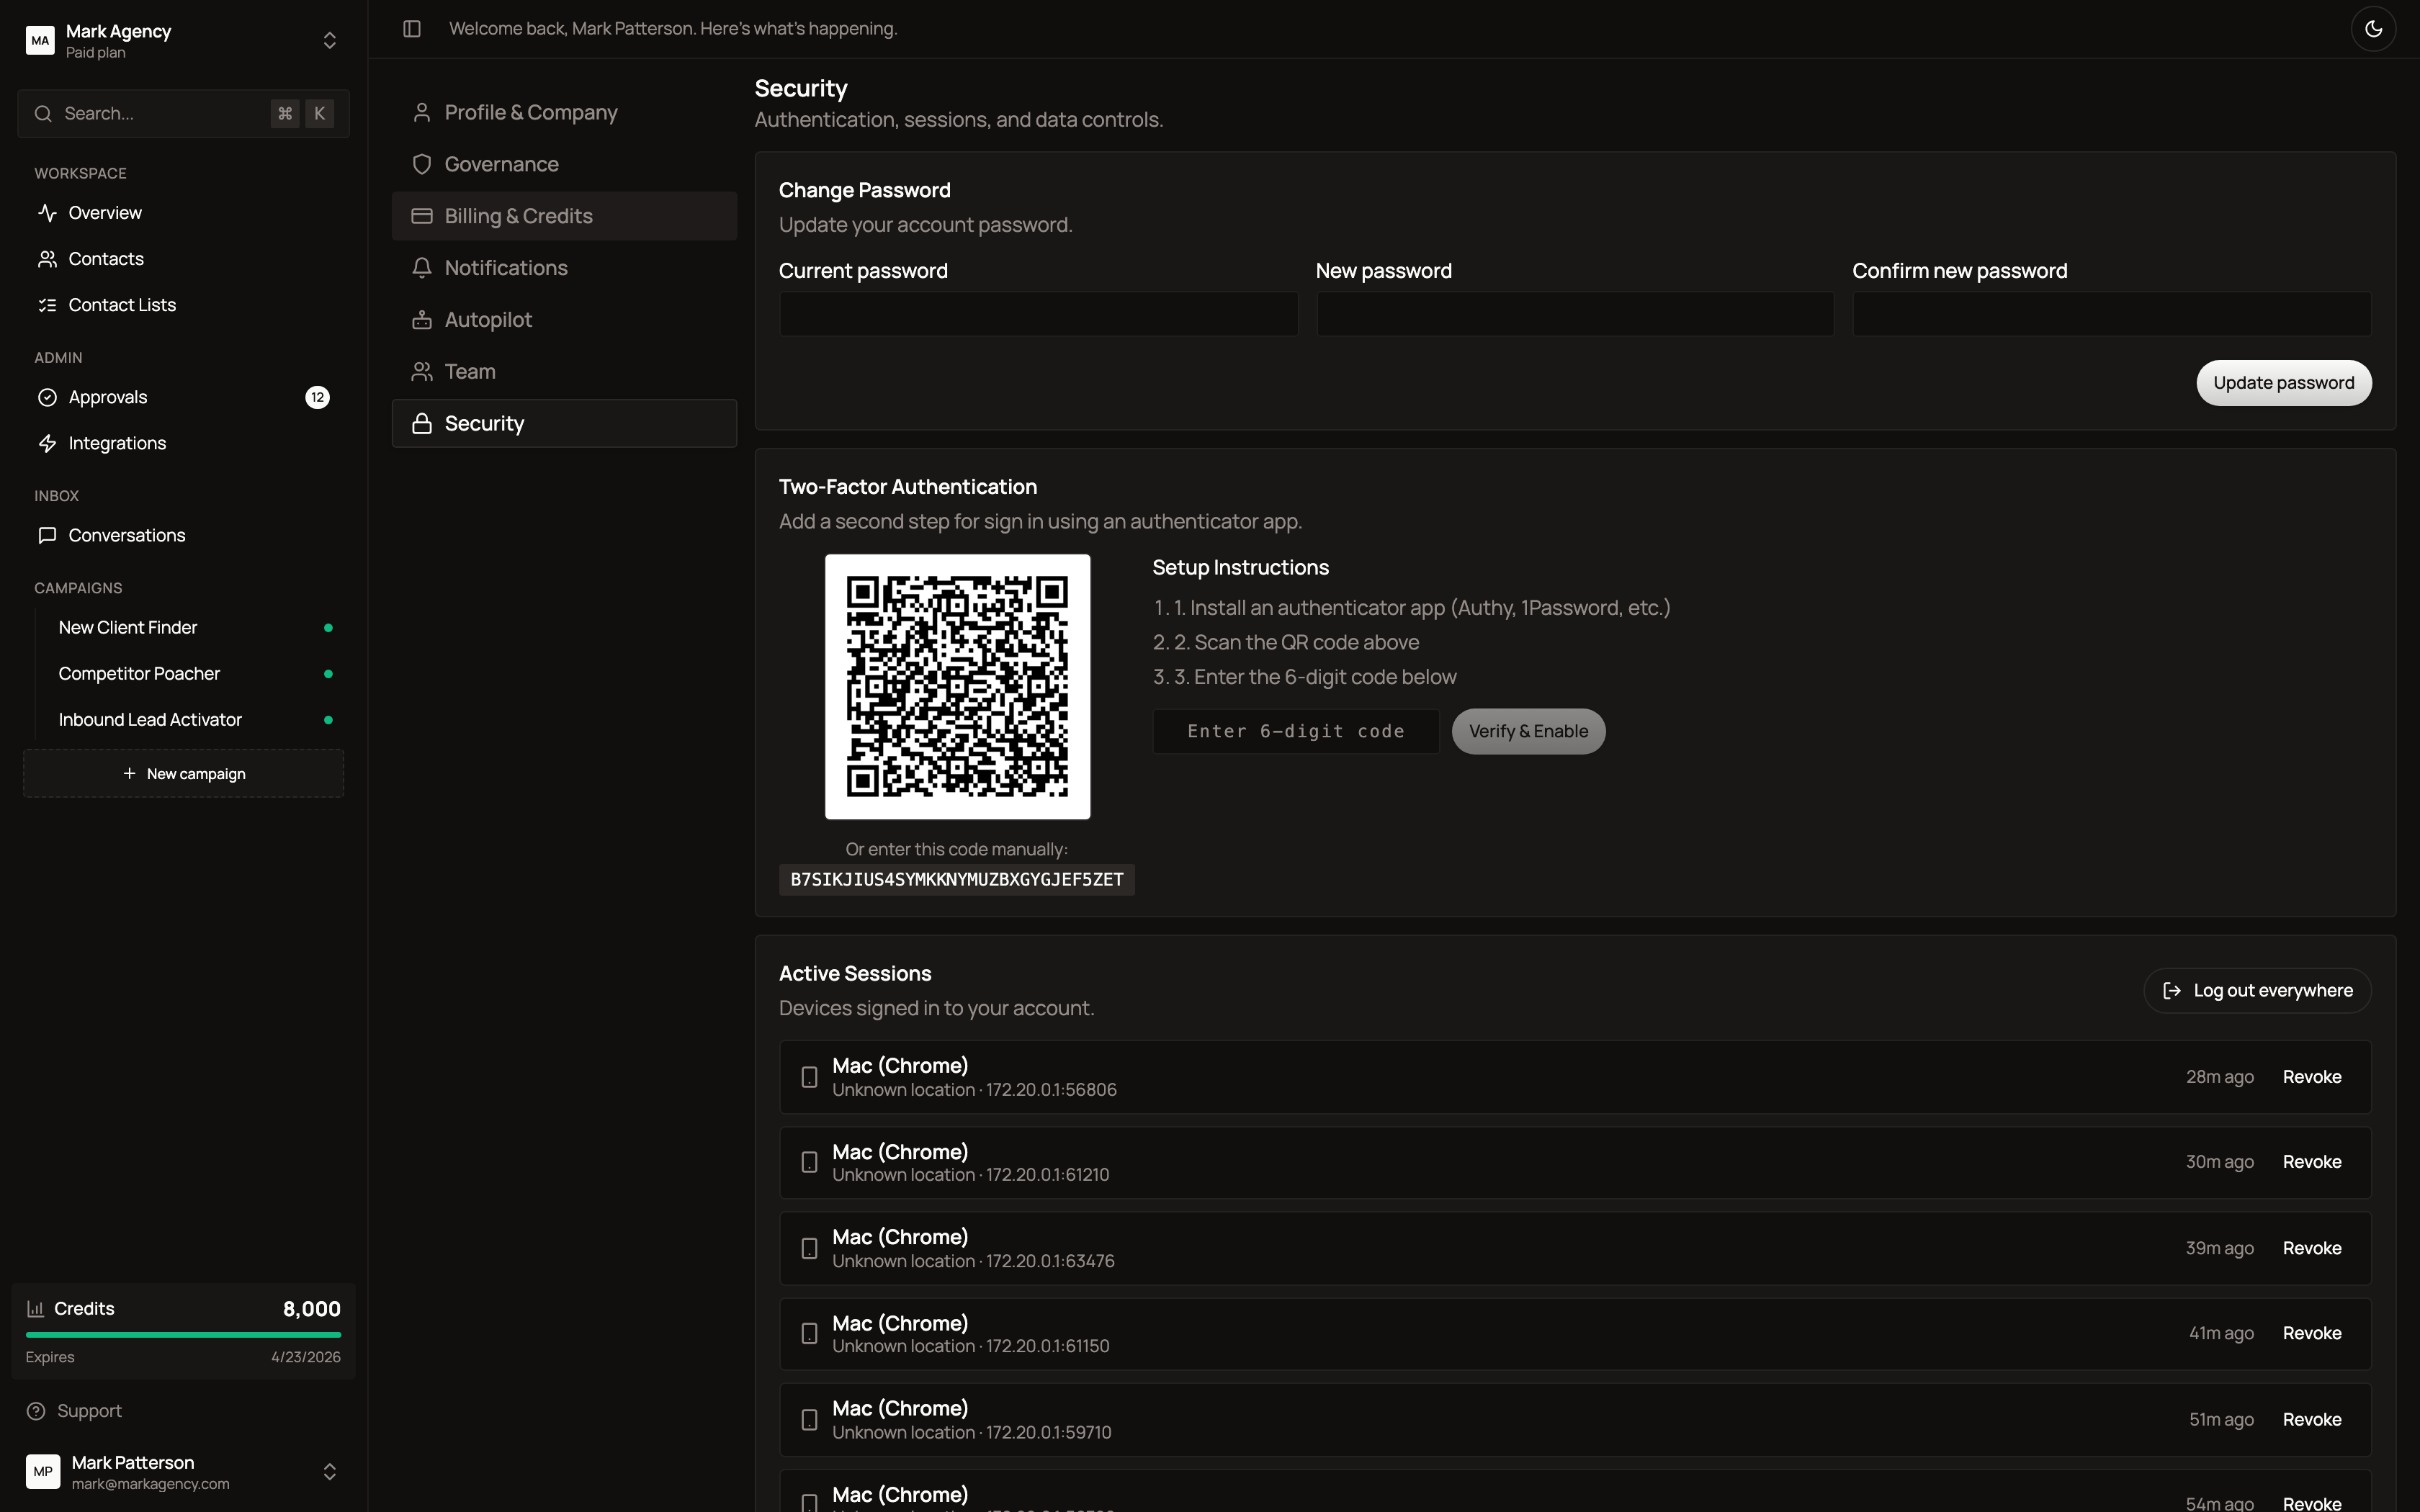This screenshot has height=1512, width=2420.
Task: Open Integrations in the admin section
Action: (183, 443)
